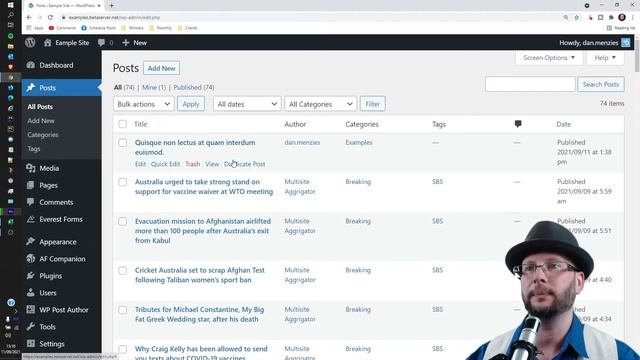Check the Tributes for Michael Constantine post
This screenshot has height=360, width=640.
(122, 310)
